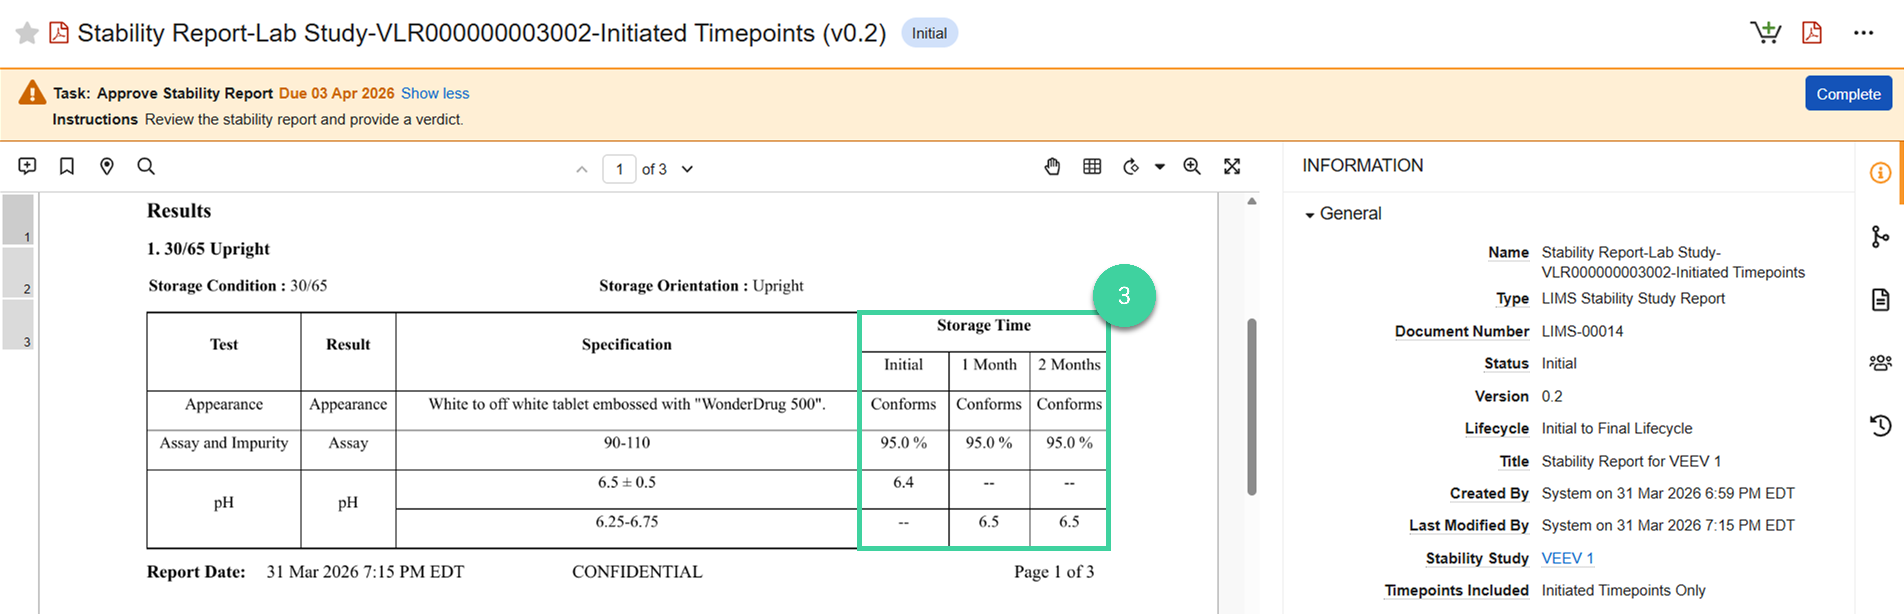This screenshot has width=1904, height=614.
Task: Click the add to cart icon
Action: tap(1765, 33)
